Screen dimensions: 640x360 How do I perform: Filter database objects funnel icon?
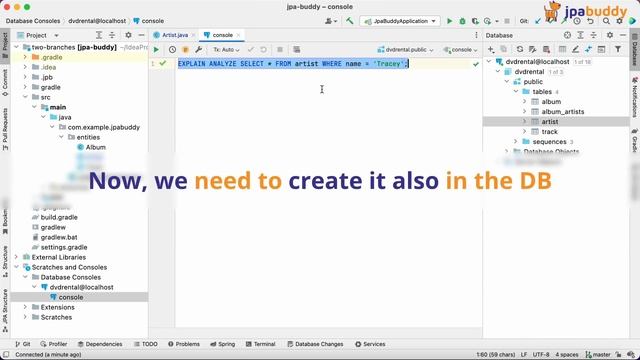click(618, 49)
